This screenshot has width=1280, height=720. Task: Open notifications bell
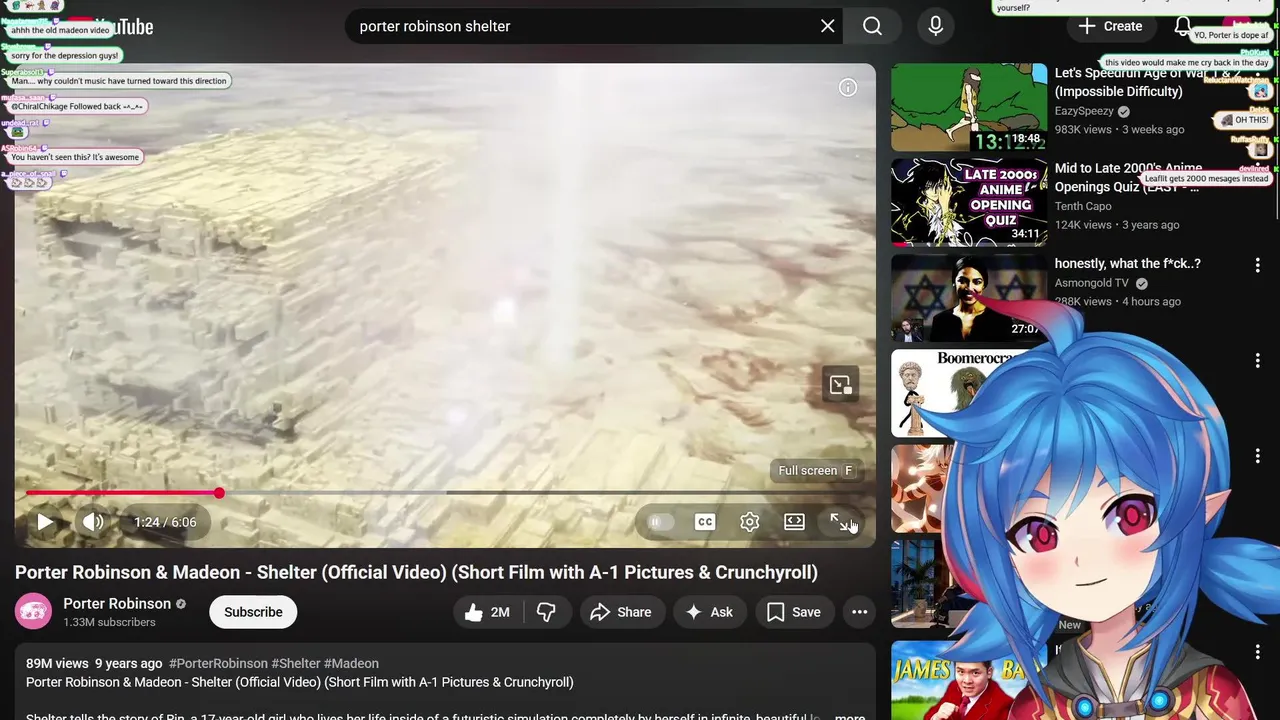1183,26
